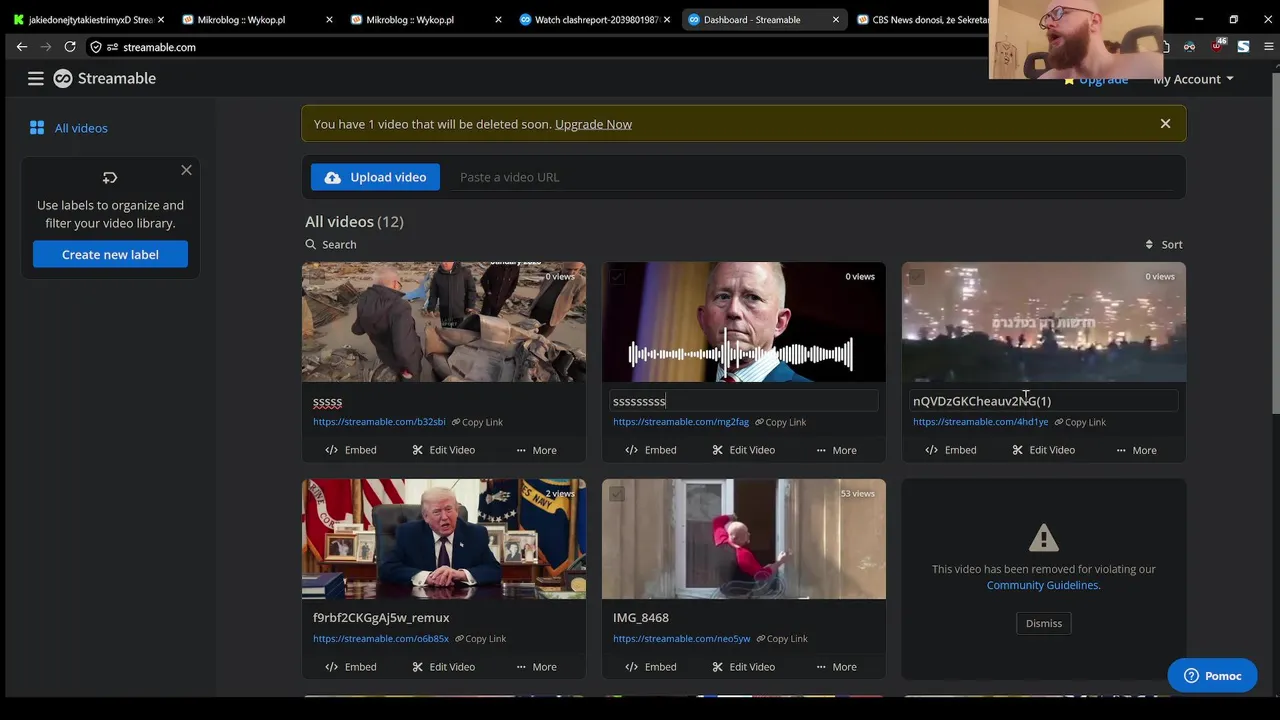The image size is (1280, 720).
Task: Click the Upgrade link in header
Action: pyautogui.click(x=1096, y=79)
